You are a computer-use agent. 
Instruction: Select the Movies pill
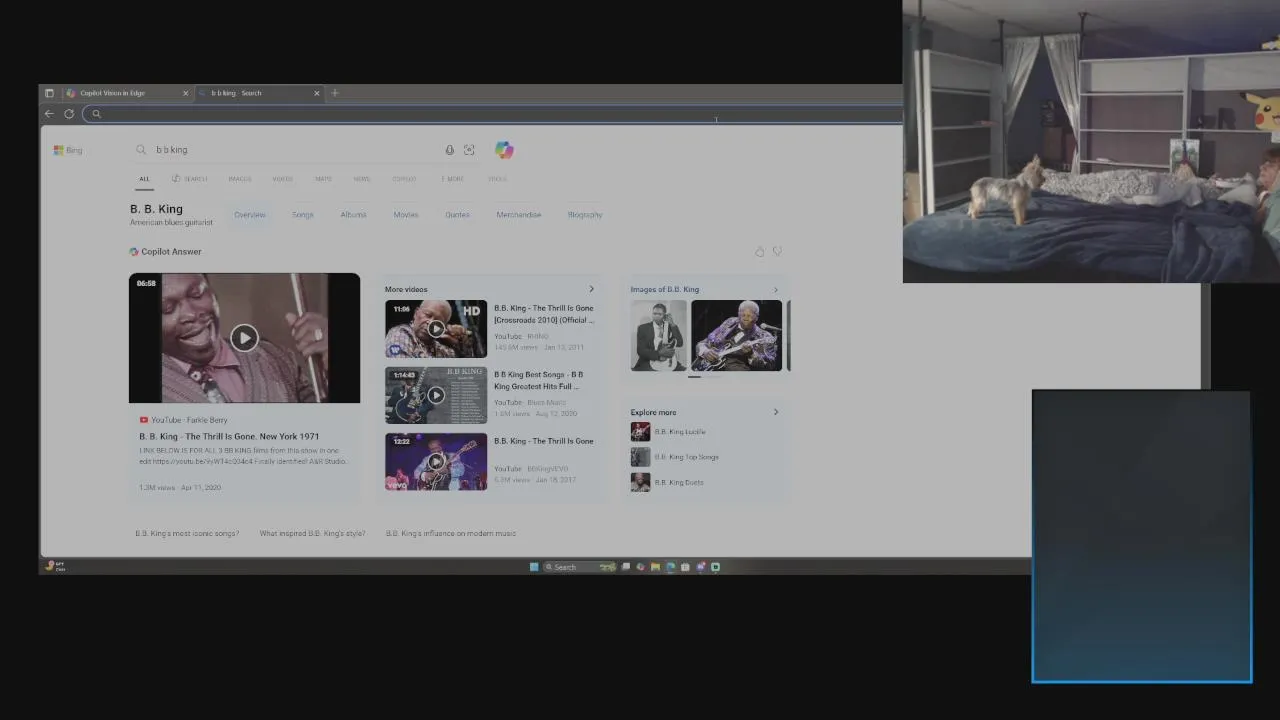(x=406, y=215)
